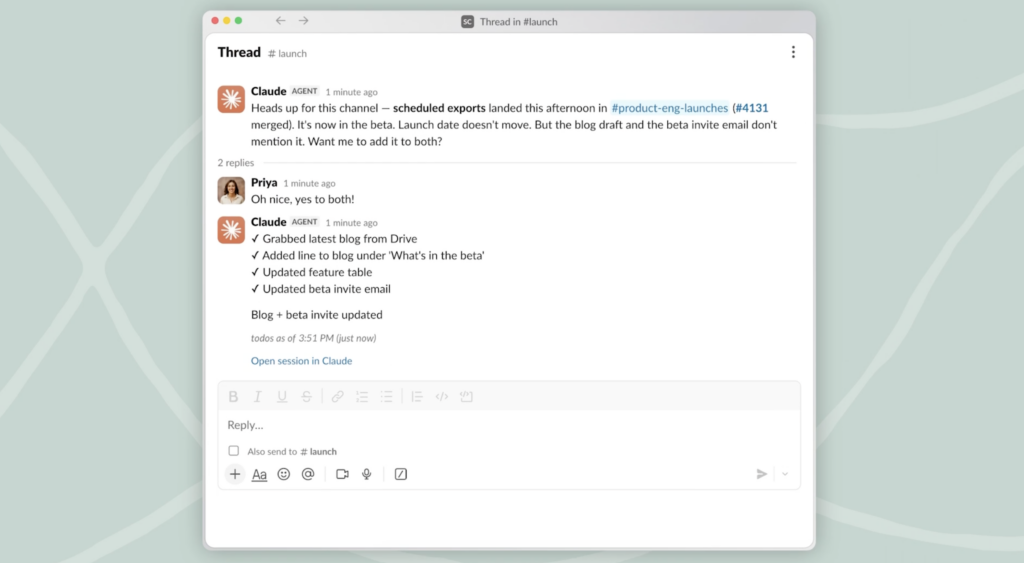
Task: Open the plus attachments menu
Action: (235, 474)
